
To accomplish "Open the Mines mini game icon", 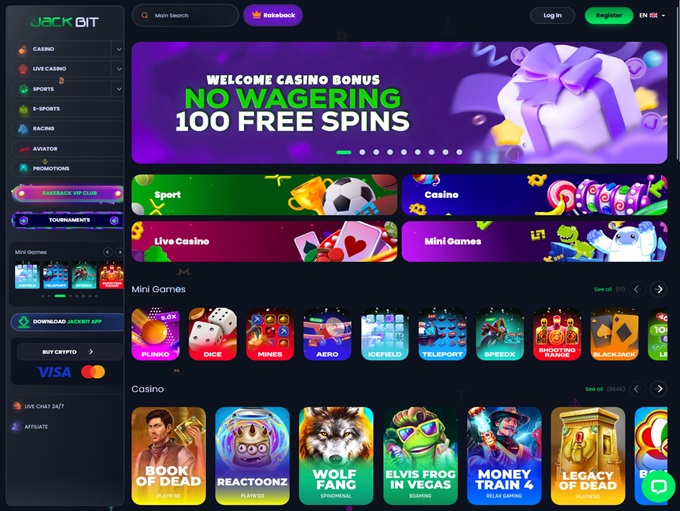I will 270,334.
